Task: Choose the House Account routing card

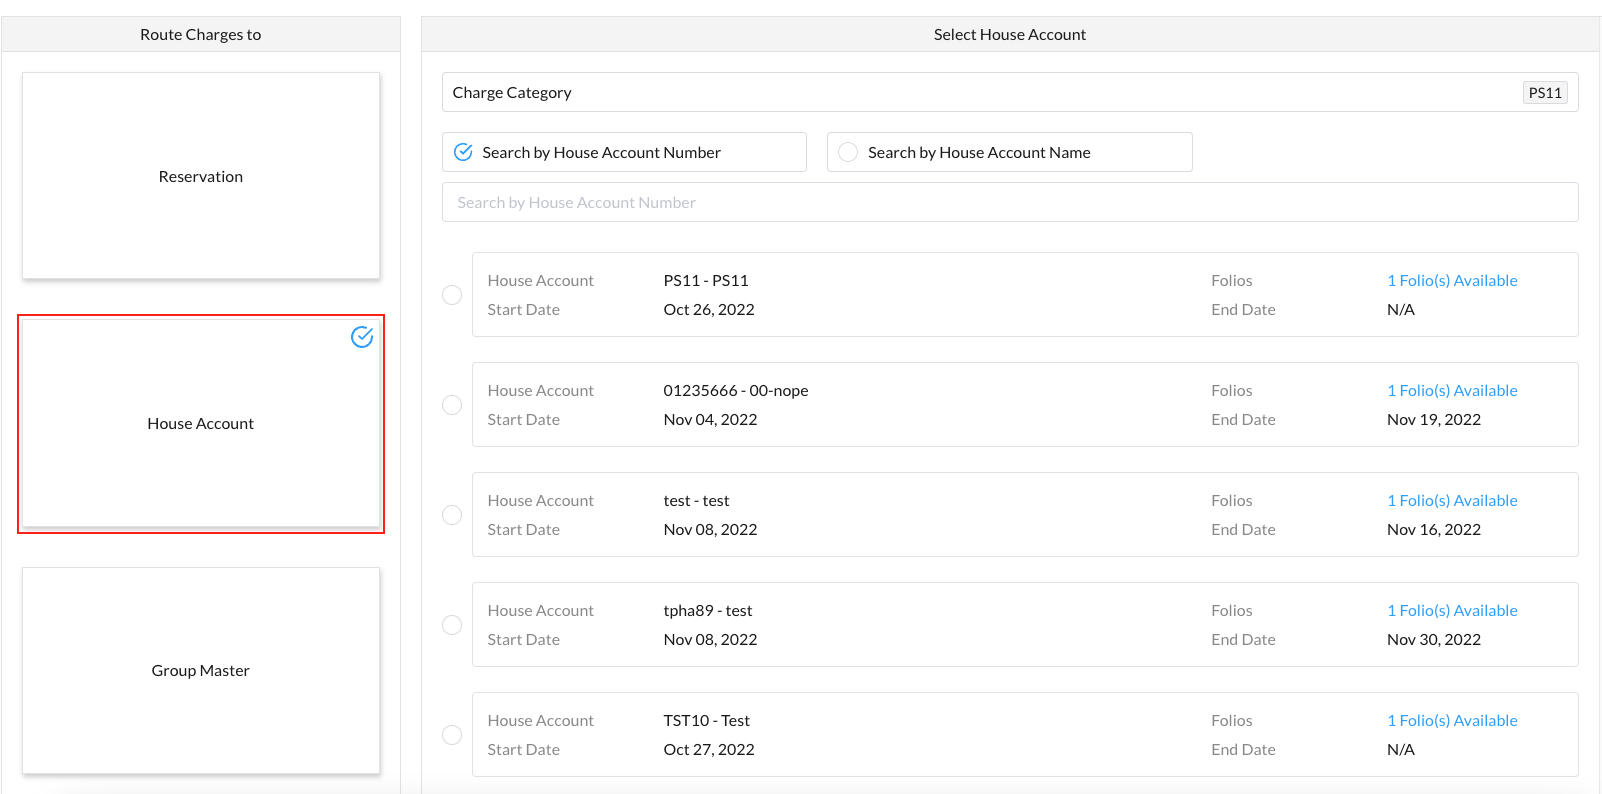Action: tap(201, 424)
